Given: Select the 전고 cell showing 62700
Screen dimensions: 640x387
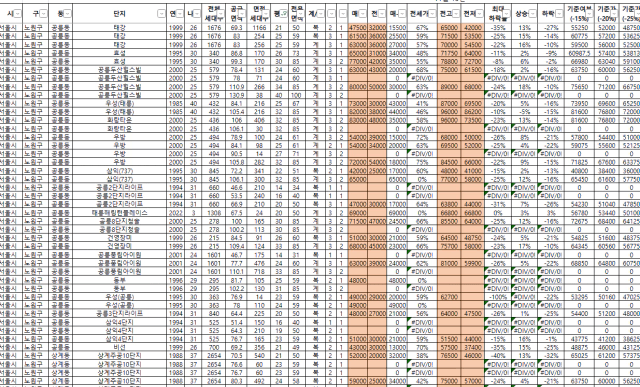Looking at the screenshot, I should [x=449, y=296].
